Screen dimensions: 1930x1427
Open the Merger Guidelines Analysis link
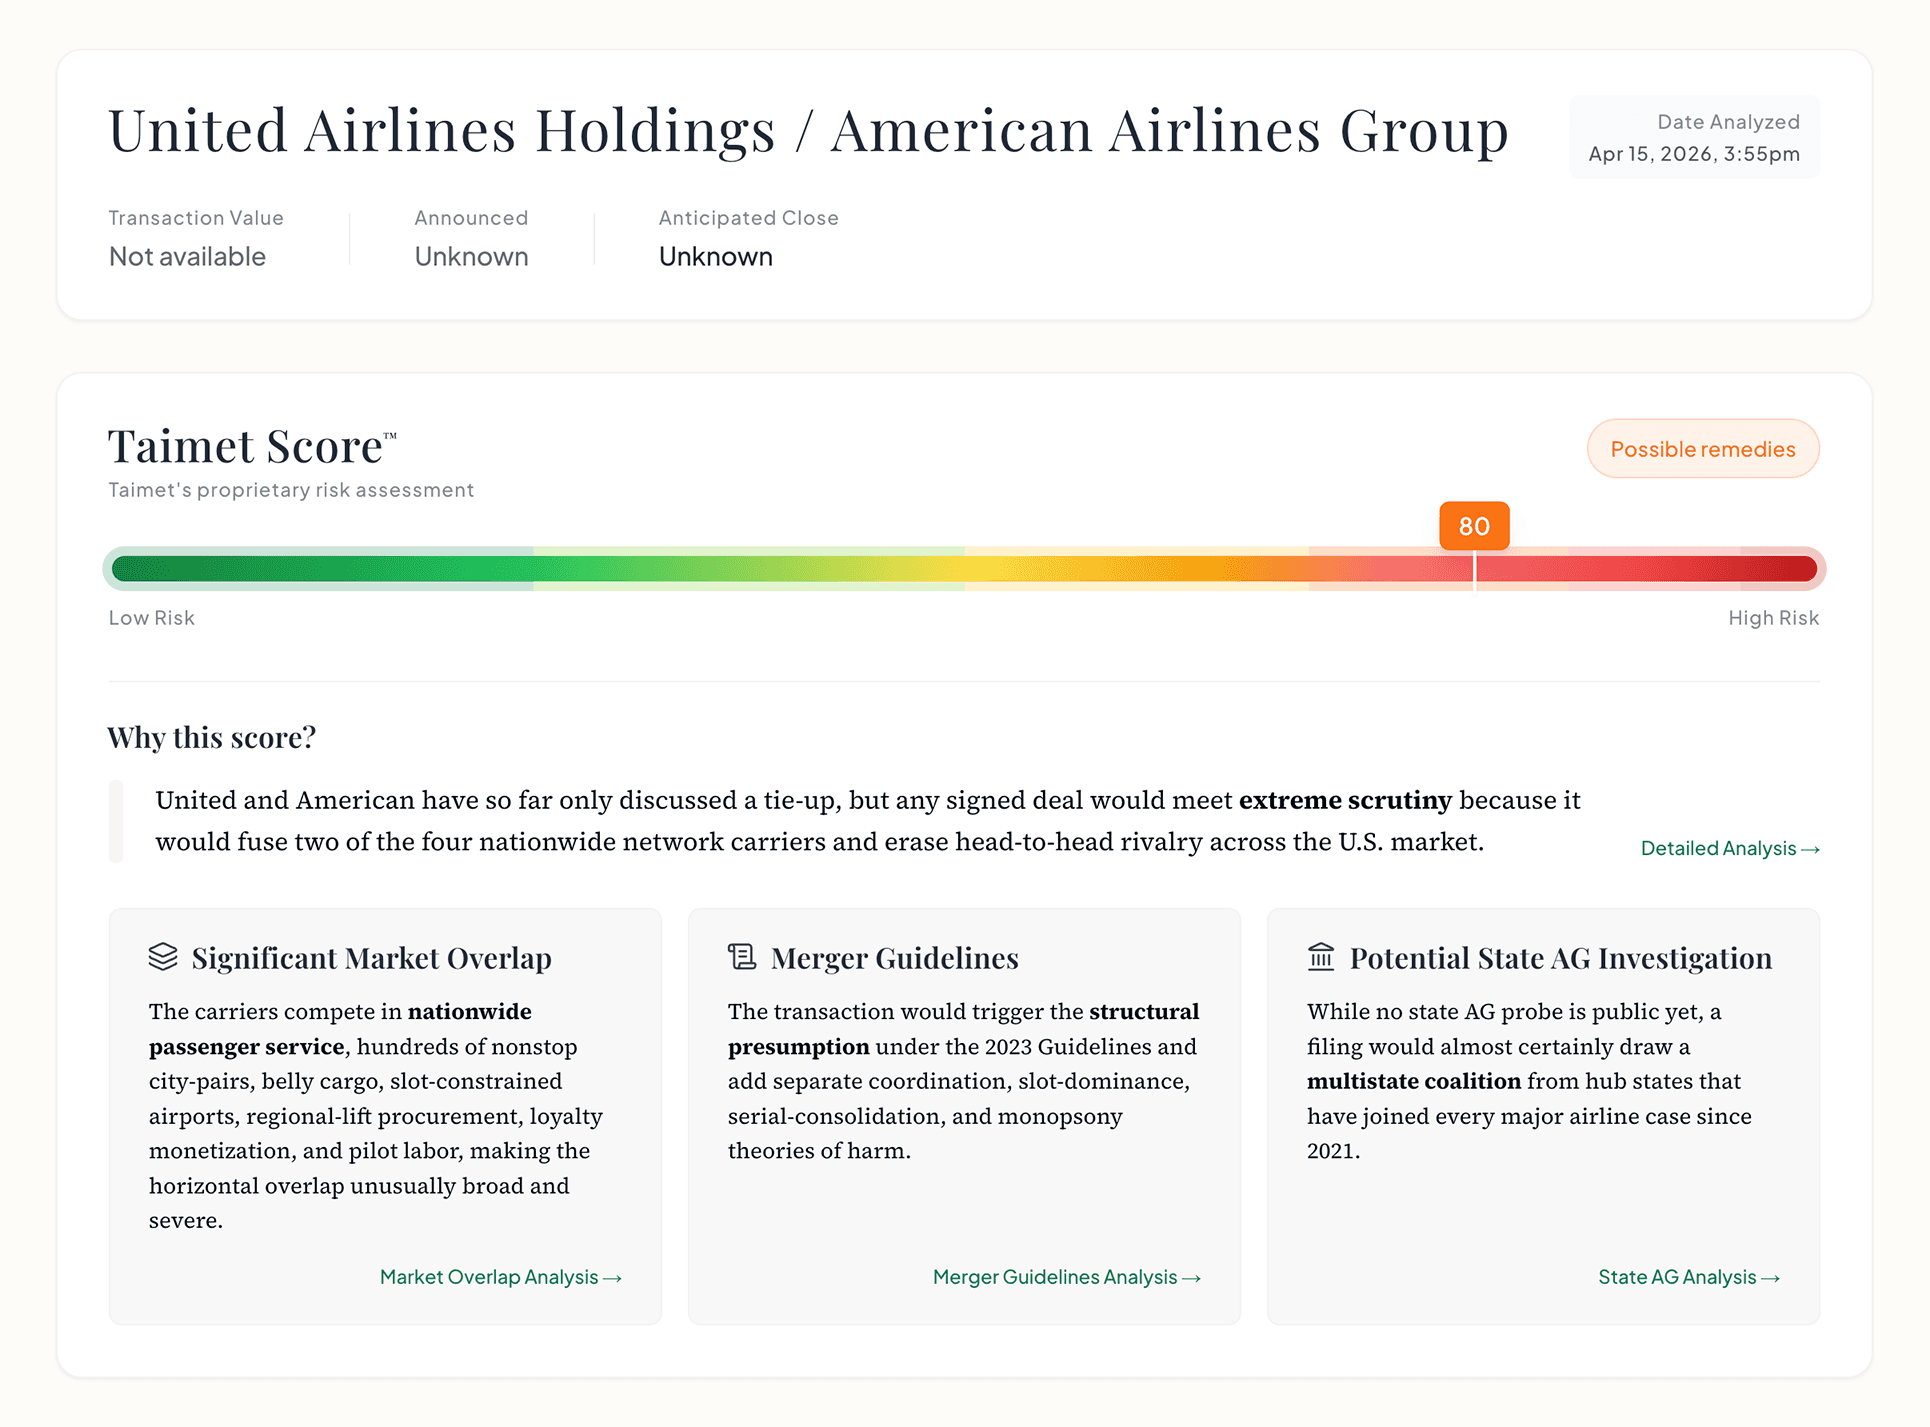click(x=1067, y=1277)
